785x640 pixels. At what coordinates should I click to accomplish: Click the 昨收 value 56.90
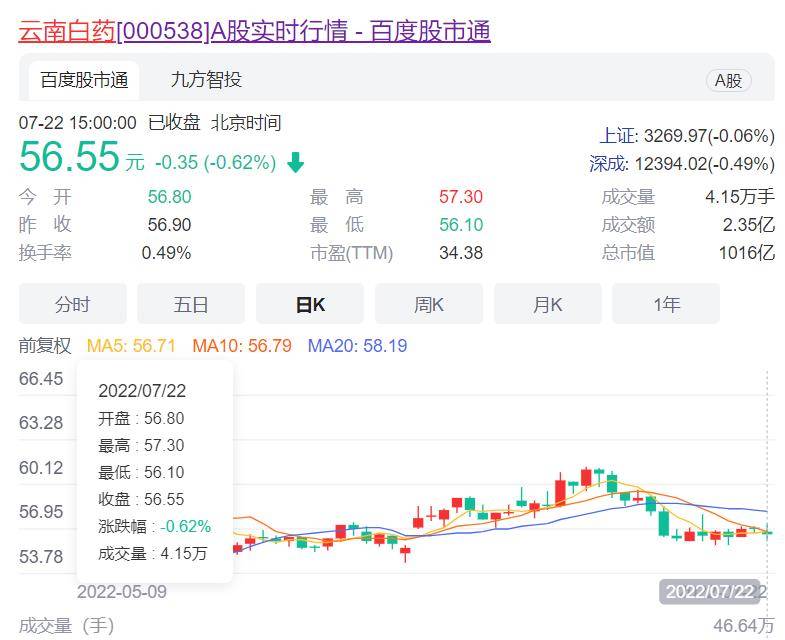point(169,225)
